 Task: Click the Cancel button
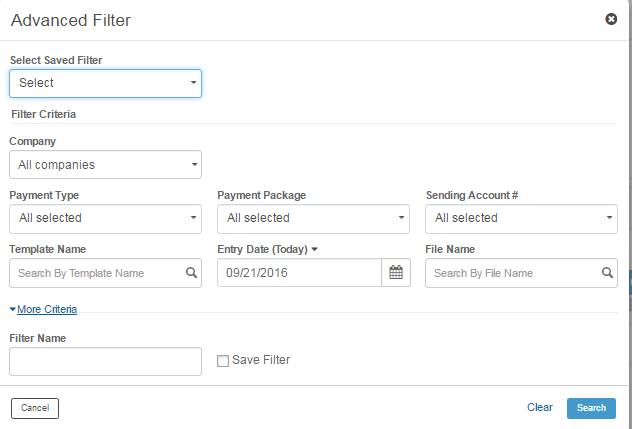[35, 408]
